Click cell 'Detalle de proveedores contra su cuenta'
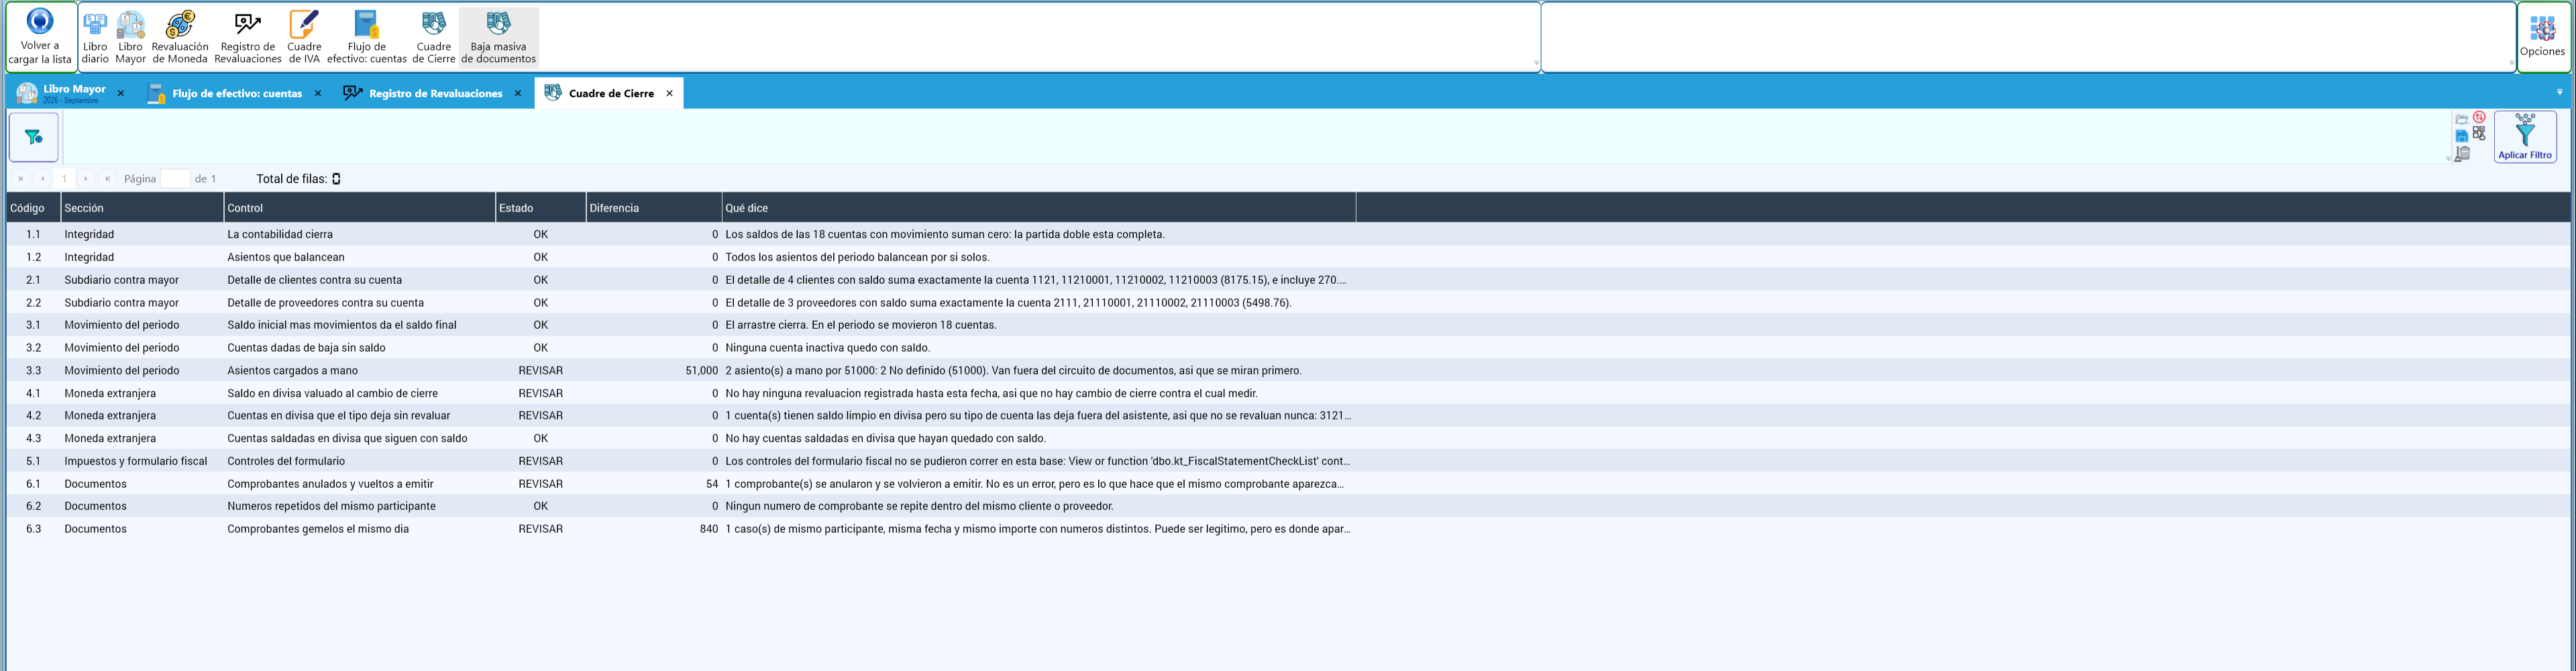Screen dimensions: 2576x671 click(x=359, y=303)
